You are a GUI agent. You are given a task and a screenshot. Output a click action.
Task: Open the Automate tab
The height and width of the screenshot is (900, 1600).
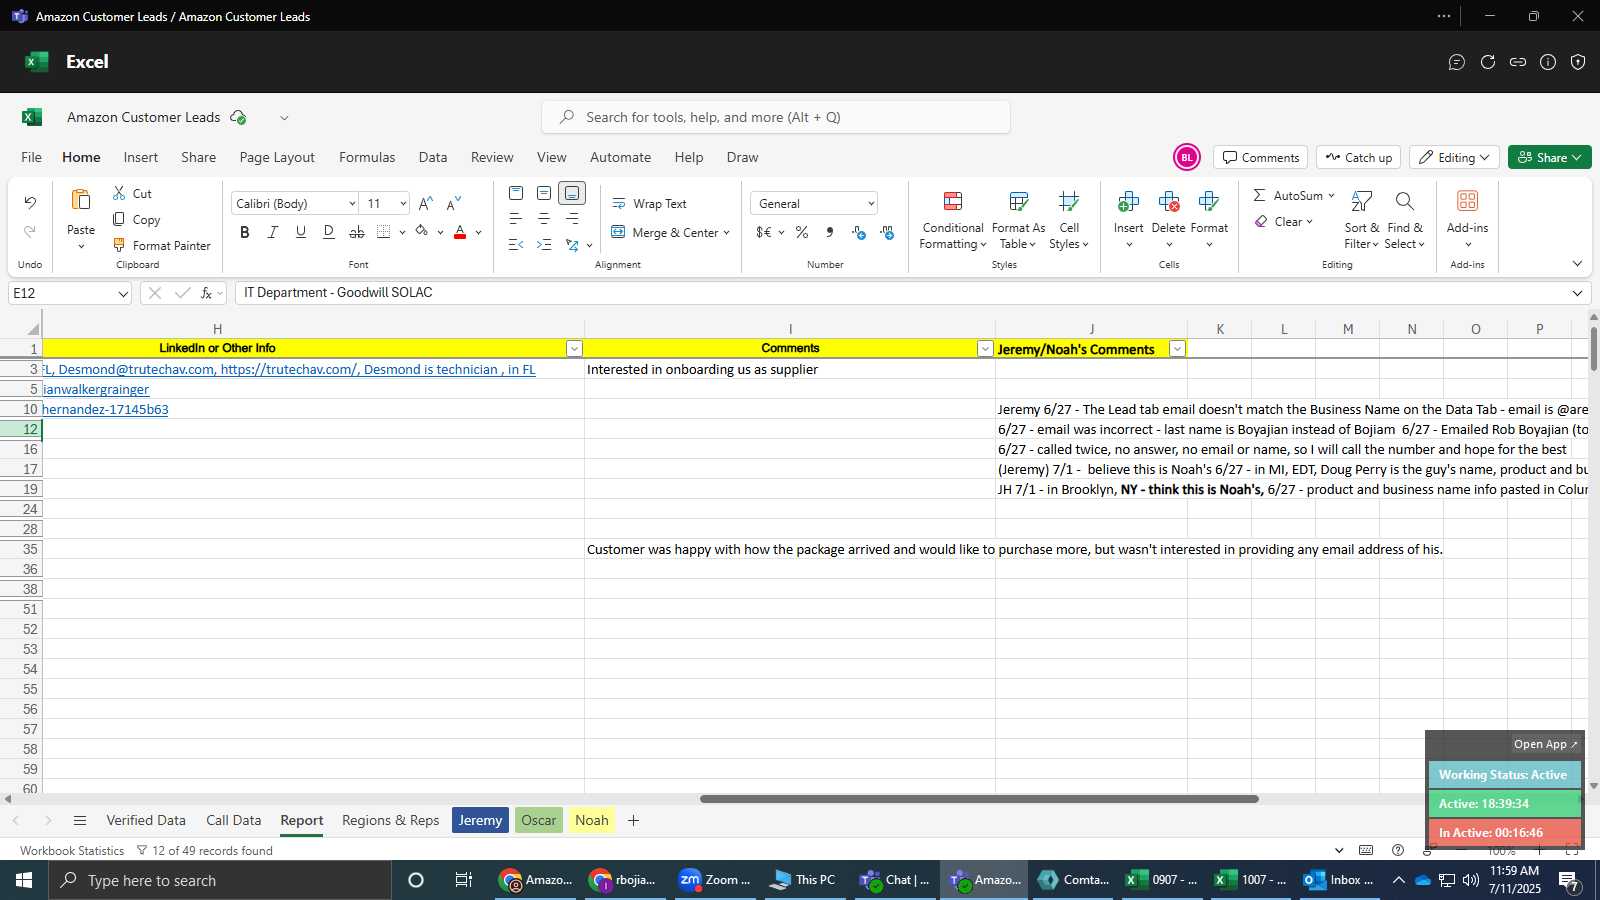click(x=620, y=157)
